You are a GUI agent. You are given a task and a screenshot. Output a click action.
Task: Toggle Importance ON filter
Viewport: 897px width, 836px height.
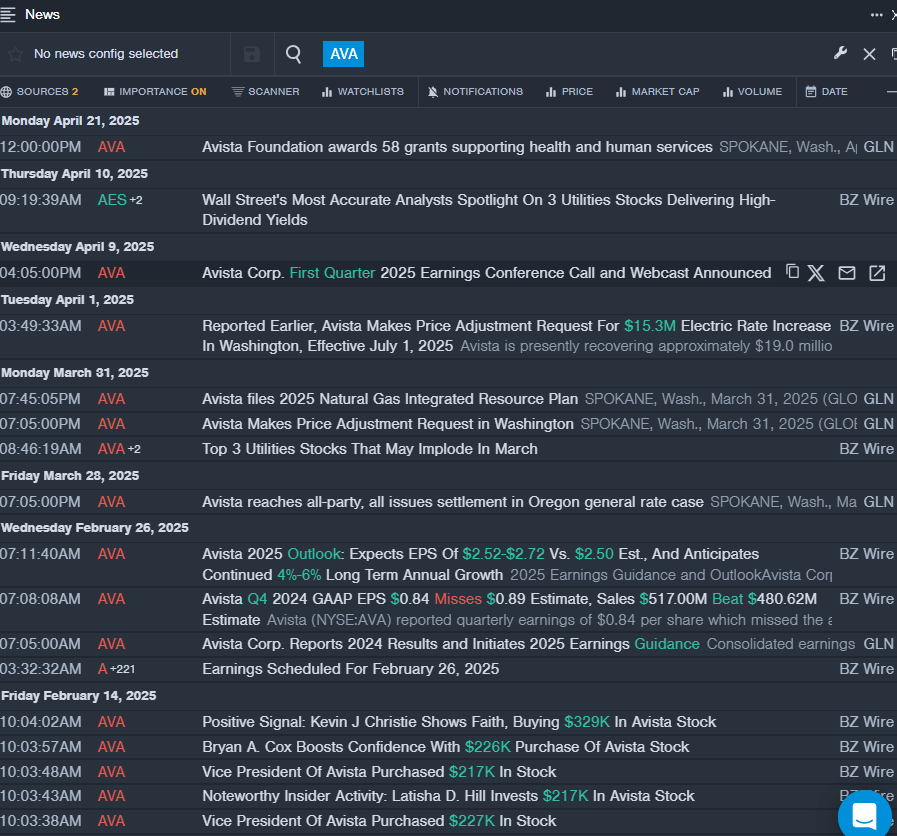(155, 92)
